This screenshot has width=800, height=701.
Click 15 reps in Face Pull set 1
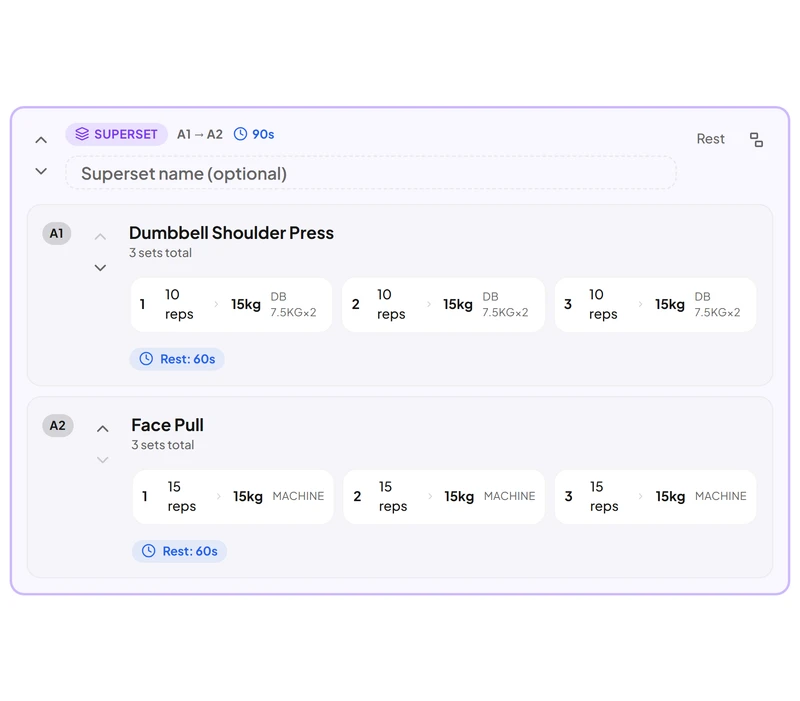(182, 496)
